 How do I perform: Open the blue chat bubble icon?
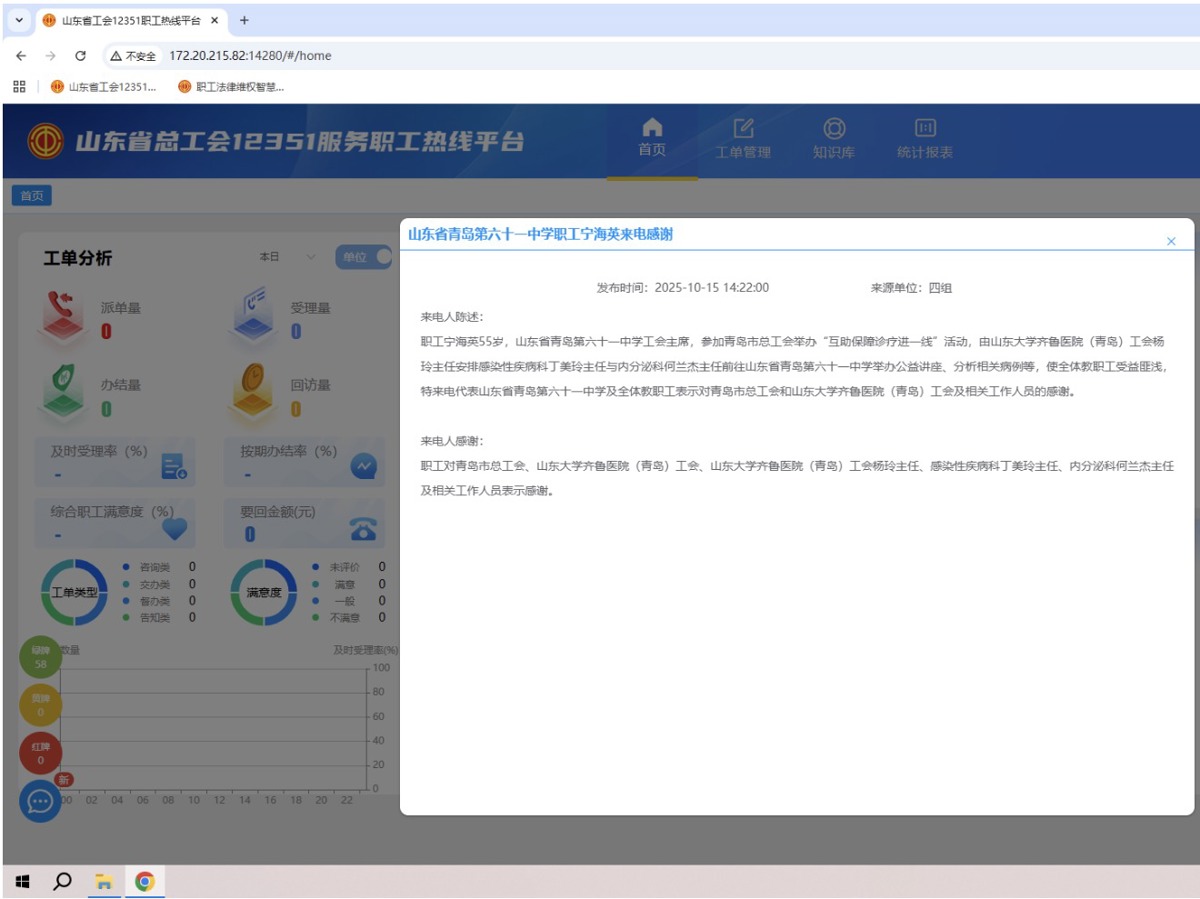click(39, 802)
